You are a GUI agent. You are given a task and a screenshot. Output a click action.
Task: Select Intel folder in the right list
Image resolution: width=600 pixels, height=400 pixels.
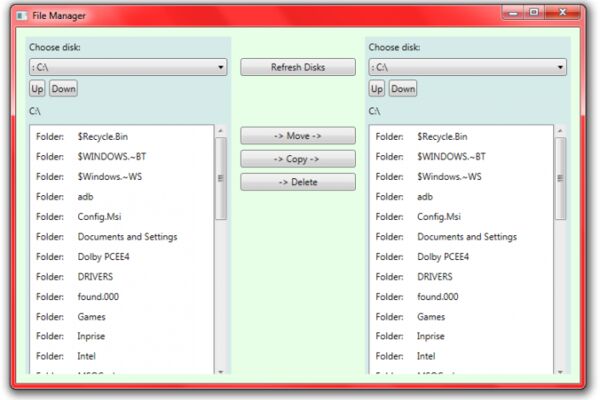click(x=461, y=356)
